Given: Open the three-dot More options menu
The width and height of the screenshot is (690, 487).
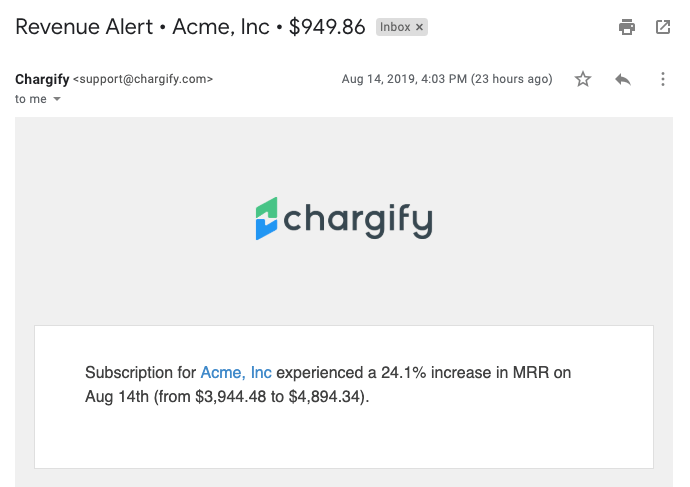Looking at the screenshot, I should 663,79.
